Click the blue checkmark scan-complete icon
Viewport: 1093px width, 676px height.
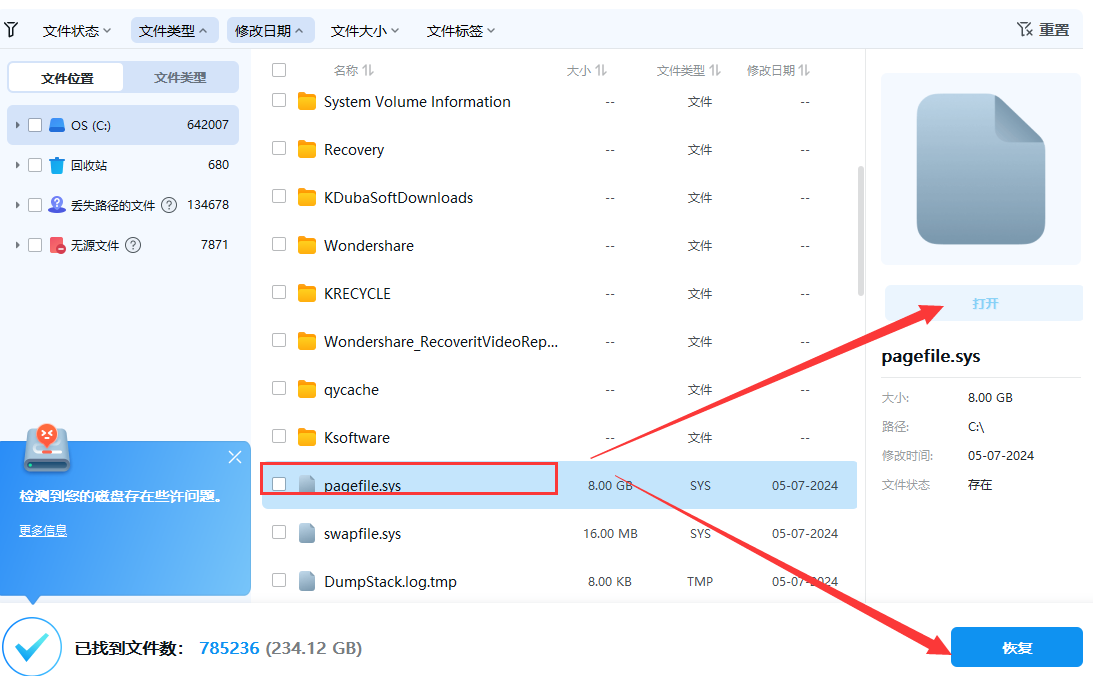point(31,647)
